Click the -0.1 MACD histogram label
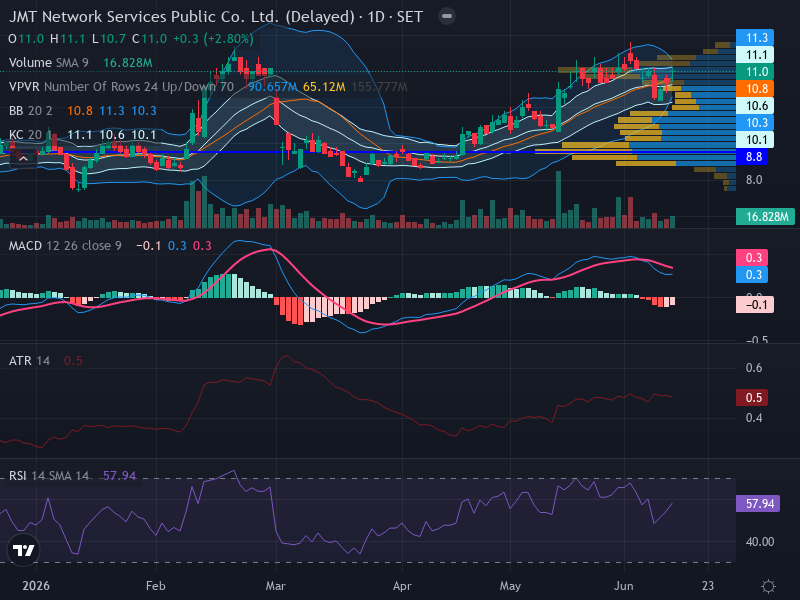This screenshot has height=600, width=800. pyautogui.click(x=755, y=305)
